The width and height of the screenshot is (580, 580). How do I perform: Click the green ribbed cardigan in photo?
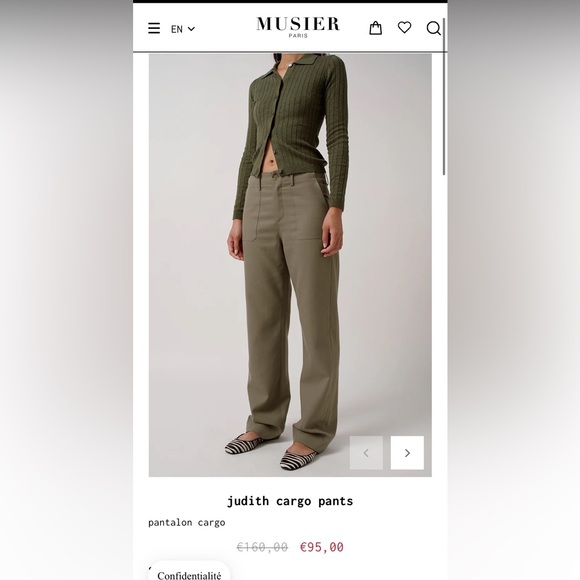tap(291, 133)
